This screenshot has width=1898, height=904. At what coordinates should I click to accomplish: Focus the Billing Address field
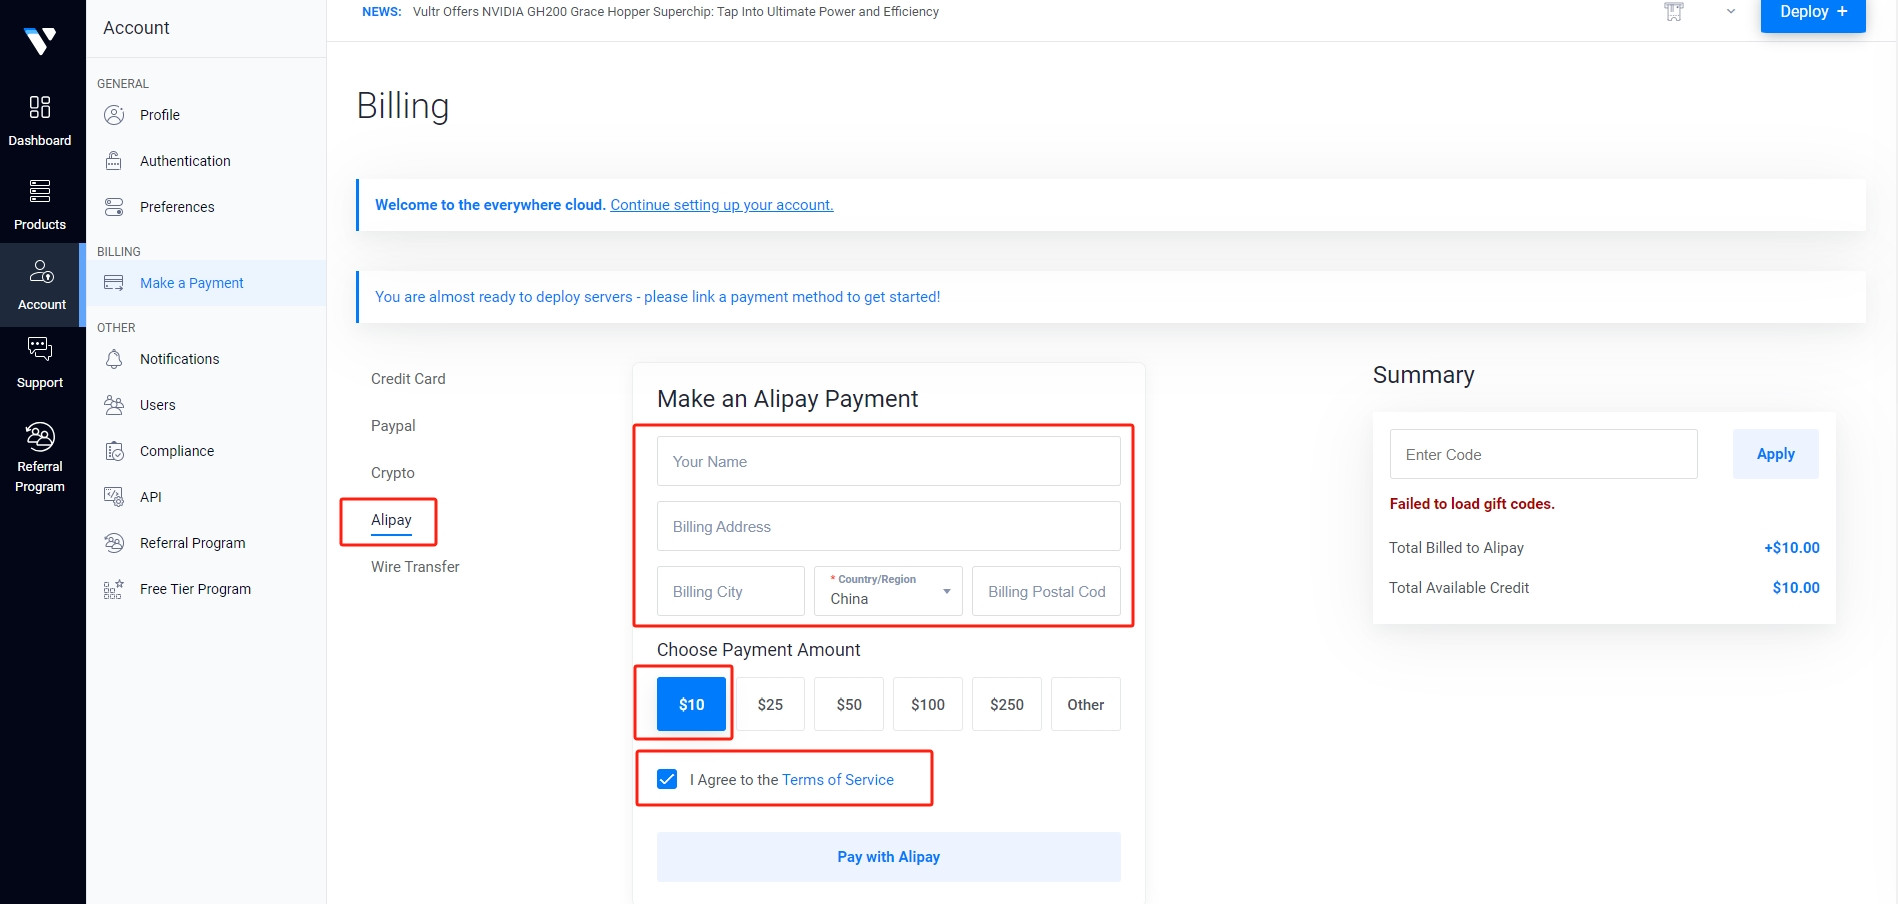tap(889, 526)
